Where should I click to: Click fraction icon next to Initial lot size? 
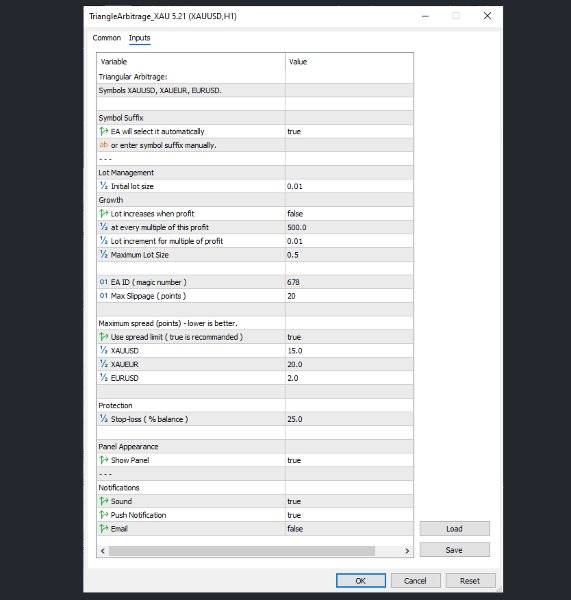tap(104, 186)
